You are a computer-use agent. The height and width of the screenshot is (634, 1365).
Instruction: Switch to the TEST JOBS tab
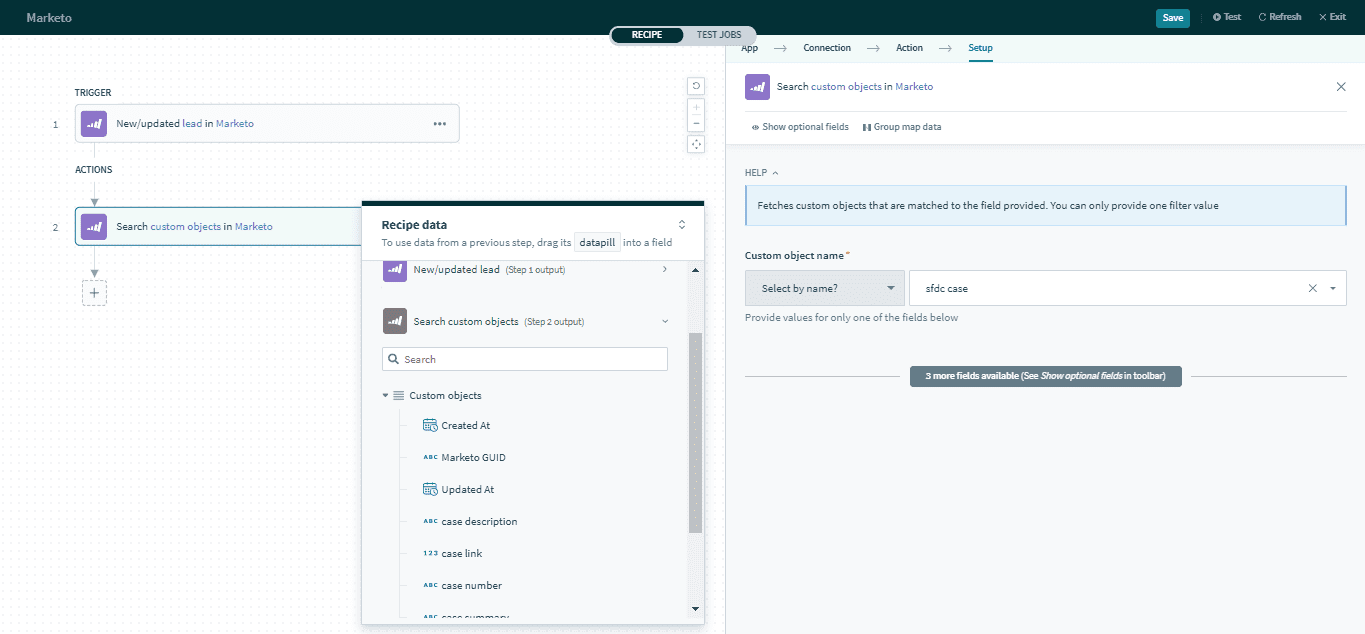tap(718, 34)
